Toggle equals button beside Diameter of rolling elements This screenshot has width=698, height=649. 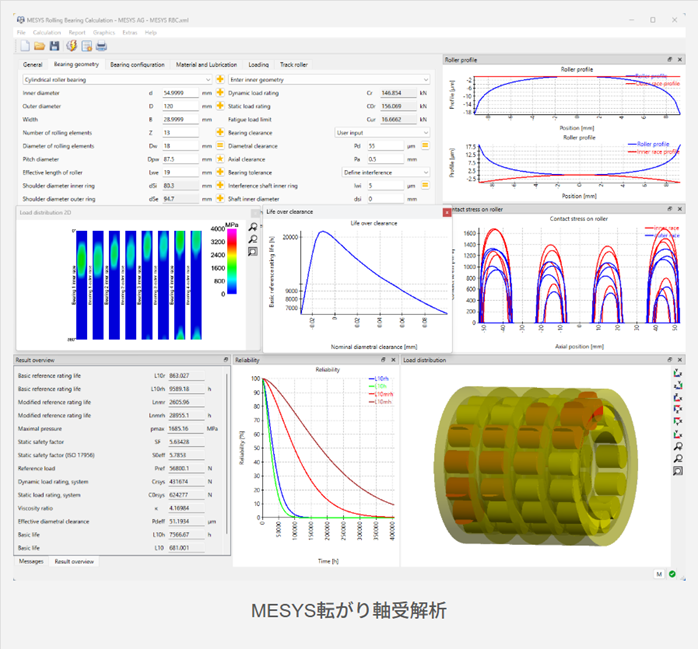(x=220, y=146)
